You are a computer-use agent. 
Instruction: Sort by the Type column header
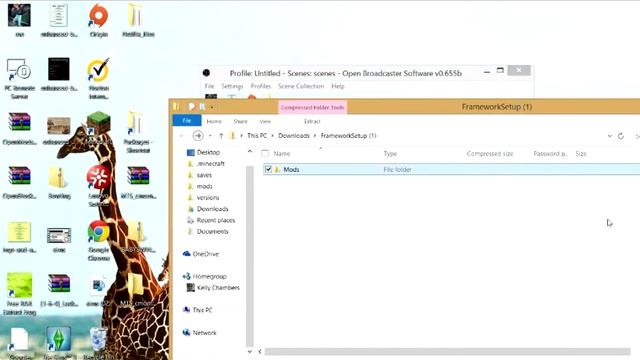pos(390,153)
